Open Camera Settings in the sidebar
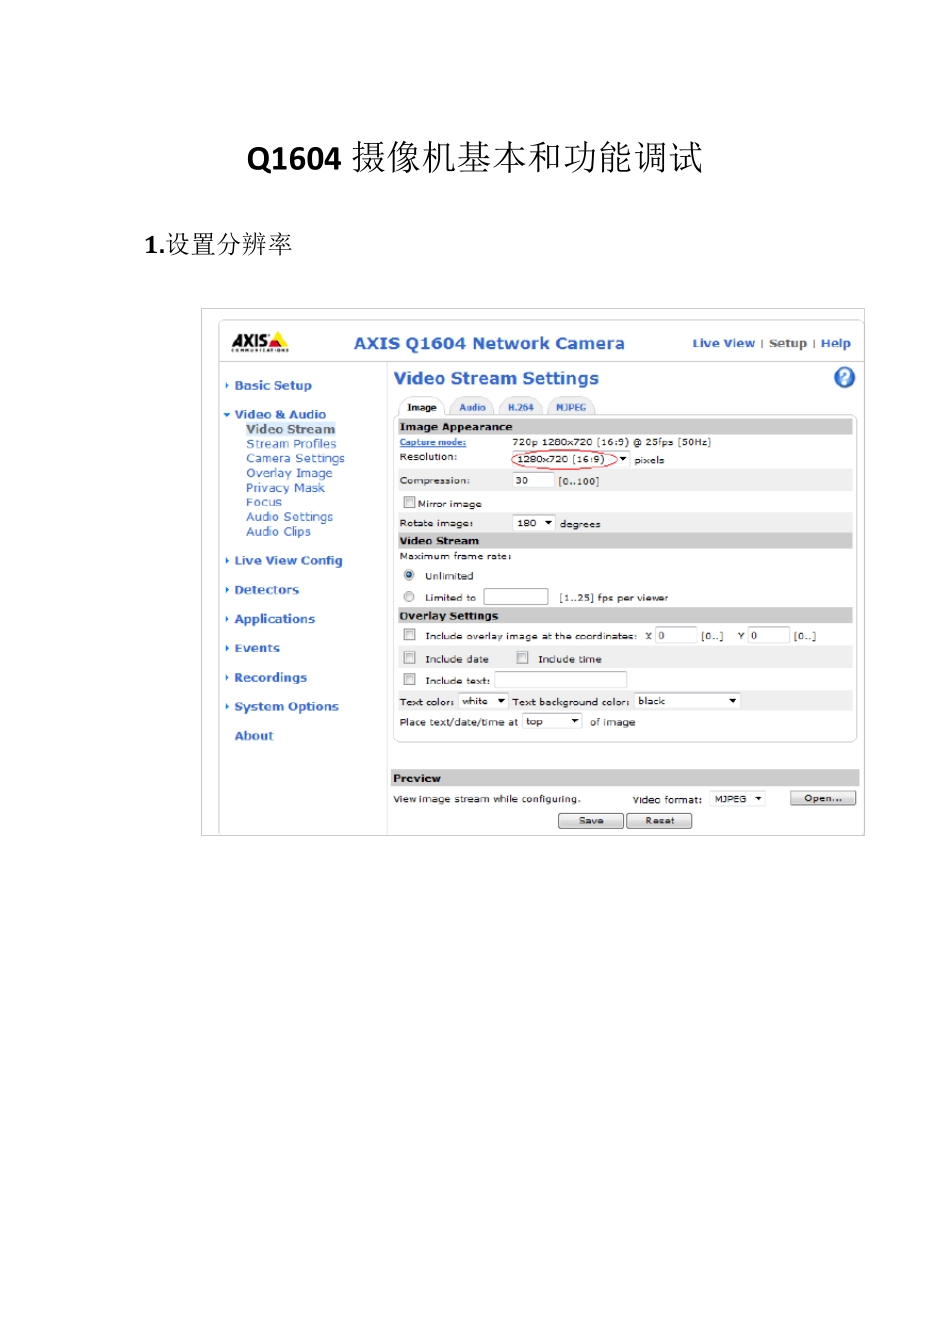Viewport: 950px width, 1344px height. pyautogui.click(x=295, y=458)
